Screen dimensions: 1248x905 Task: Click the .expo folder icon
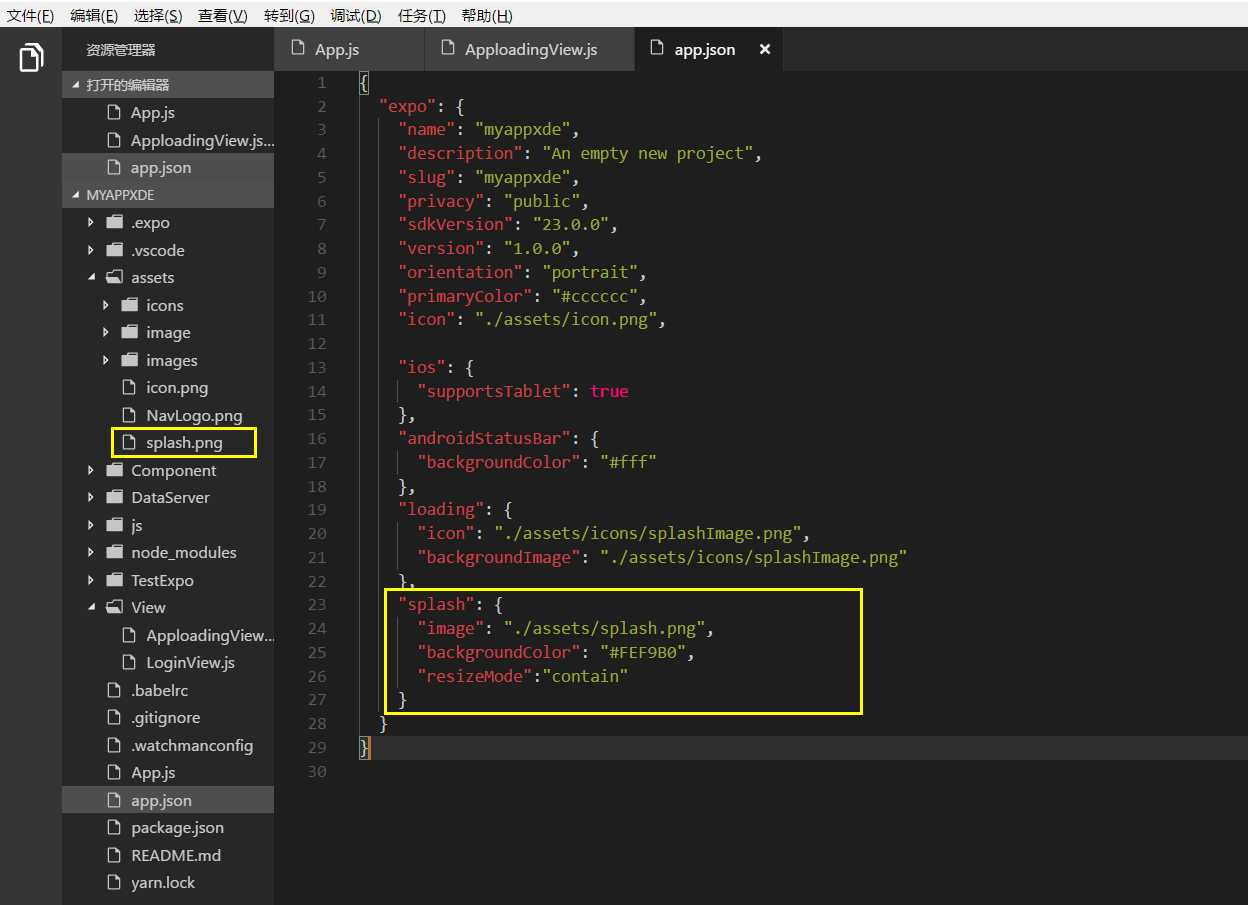coord(114,222)
